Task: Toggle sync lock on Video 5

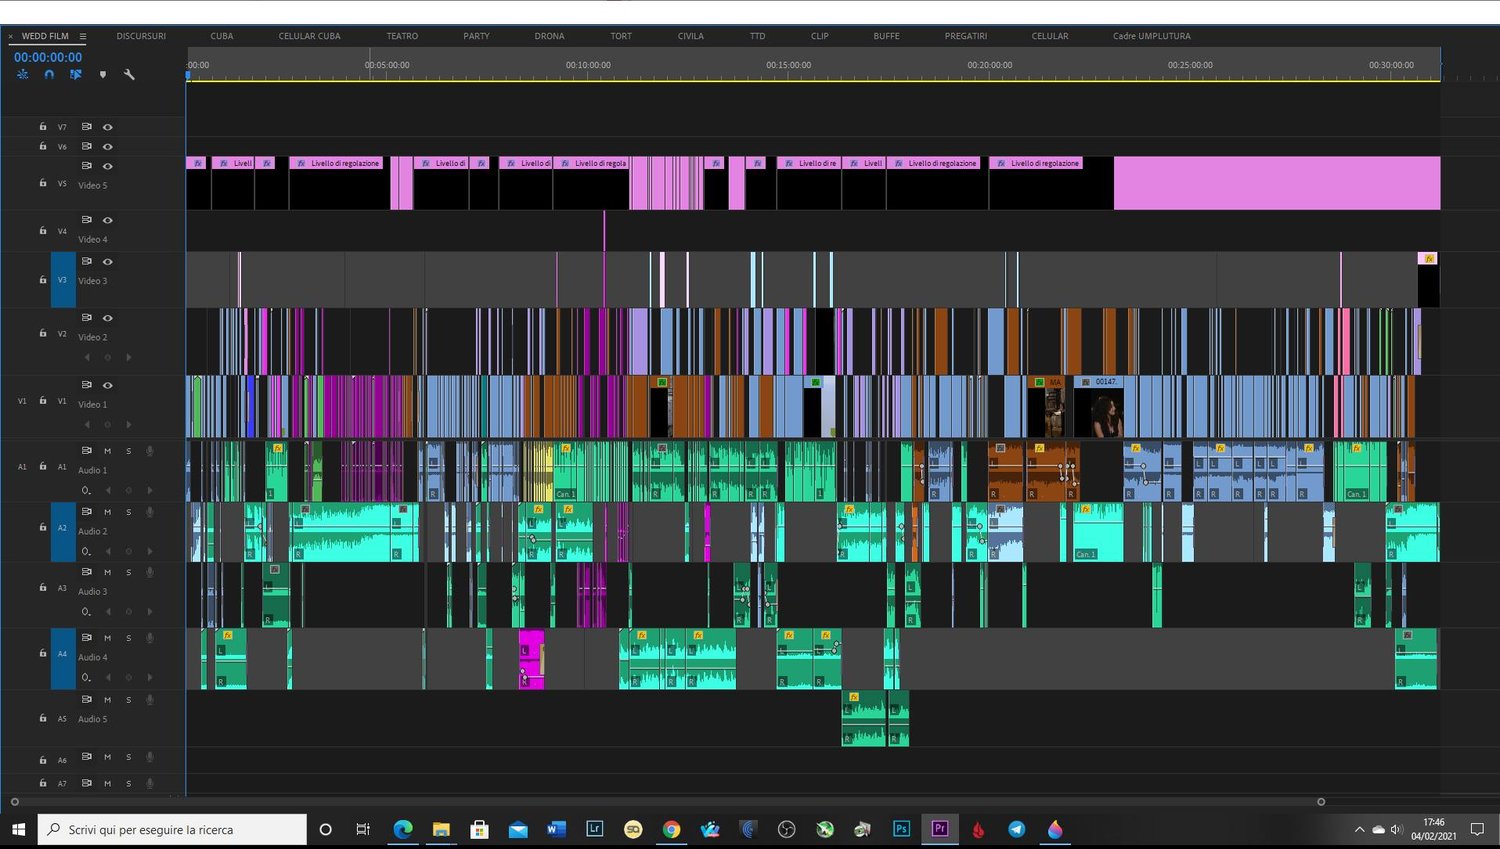Action: (x=87, y=166)
